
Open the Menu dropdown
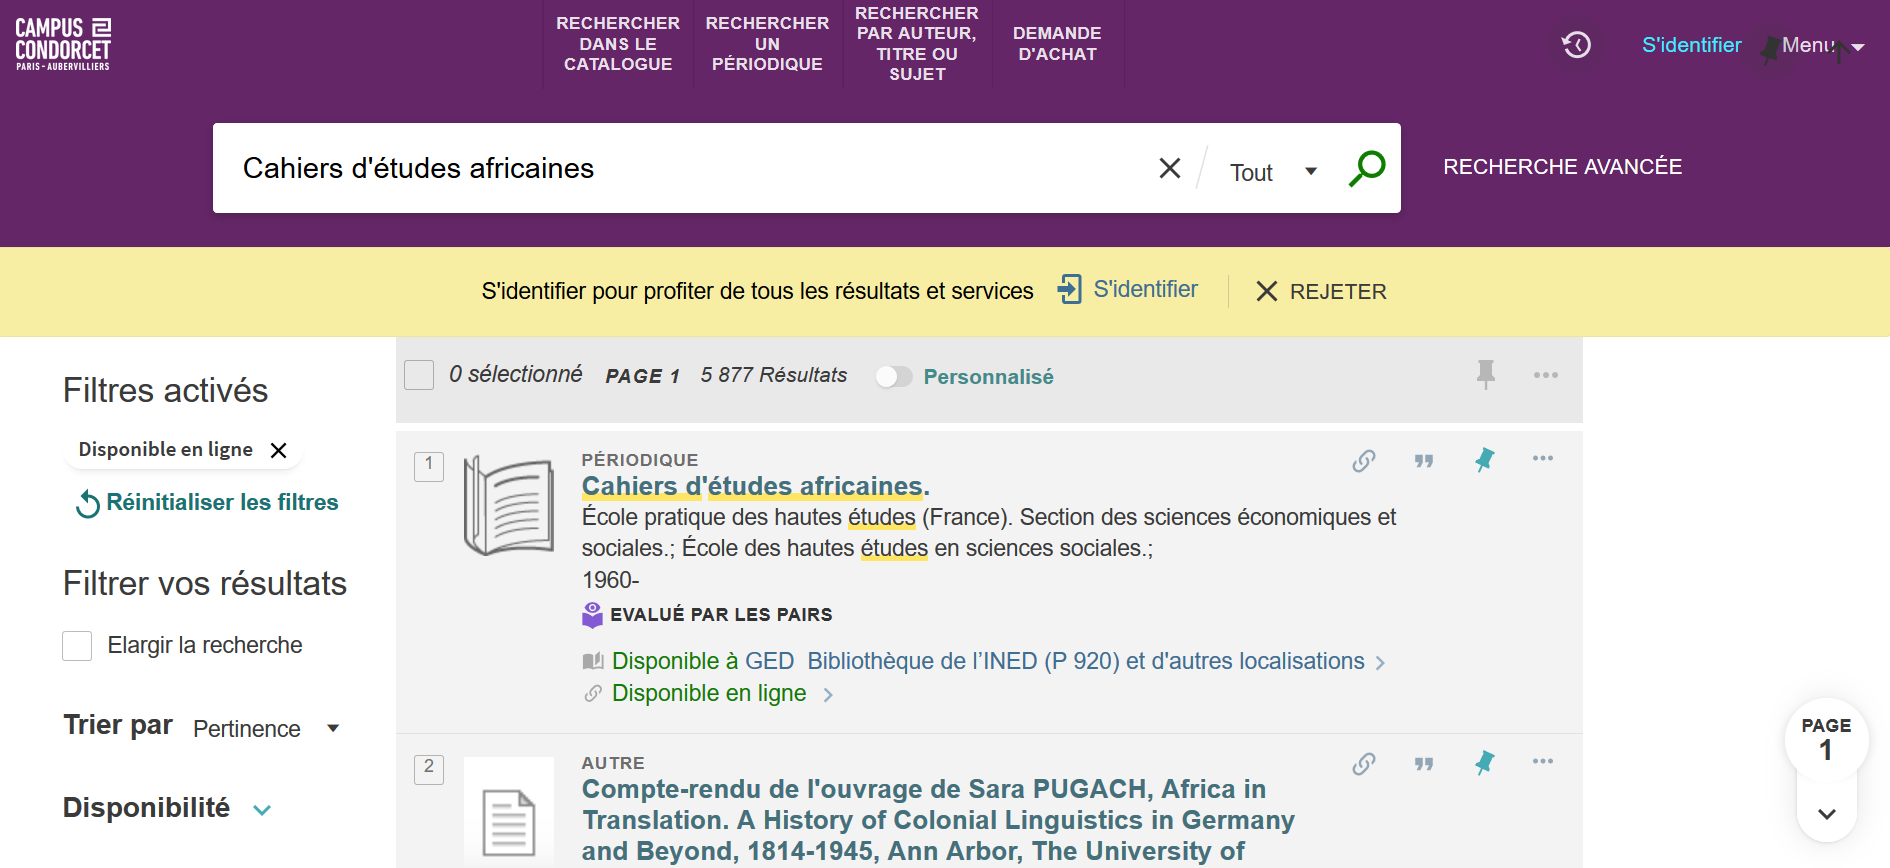(x=1823, y=45)
